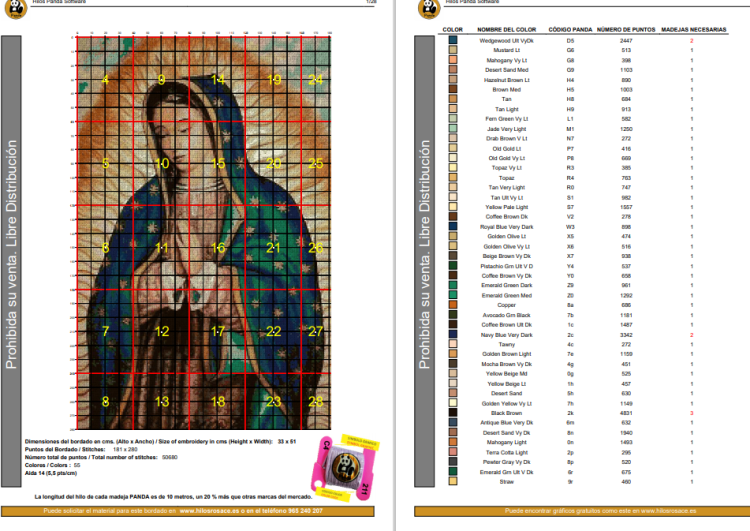Click pattern section number 10 on the chart
This screenshot has height=531, width=750.
click(x=163, y=162)
